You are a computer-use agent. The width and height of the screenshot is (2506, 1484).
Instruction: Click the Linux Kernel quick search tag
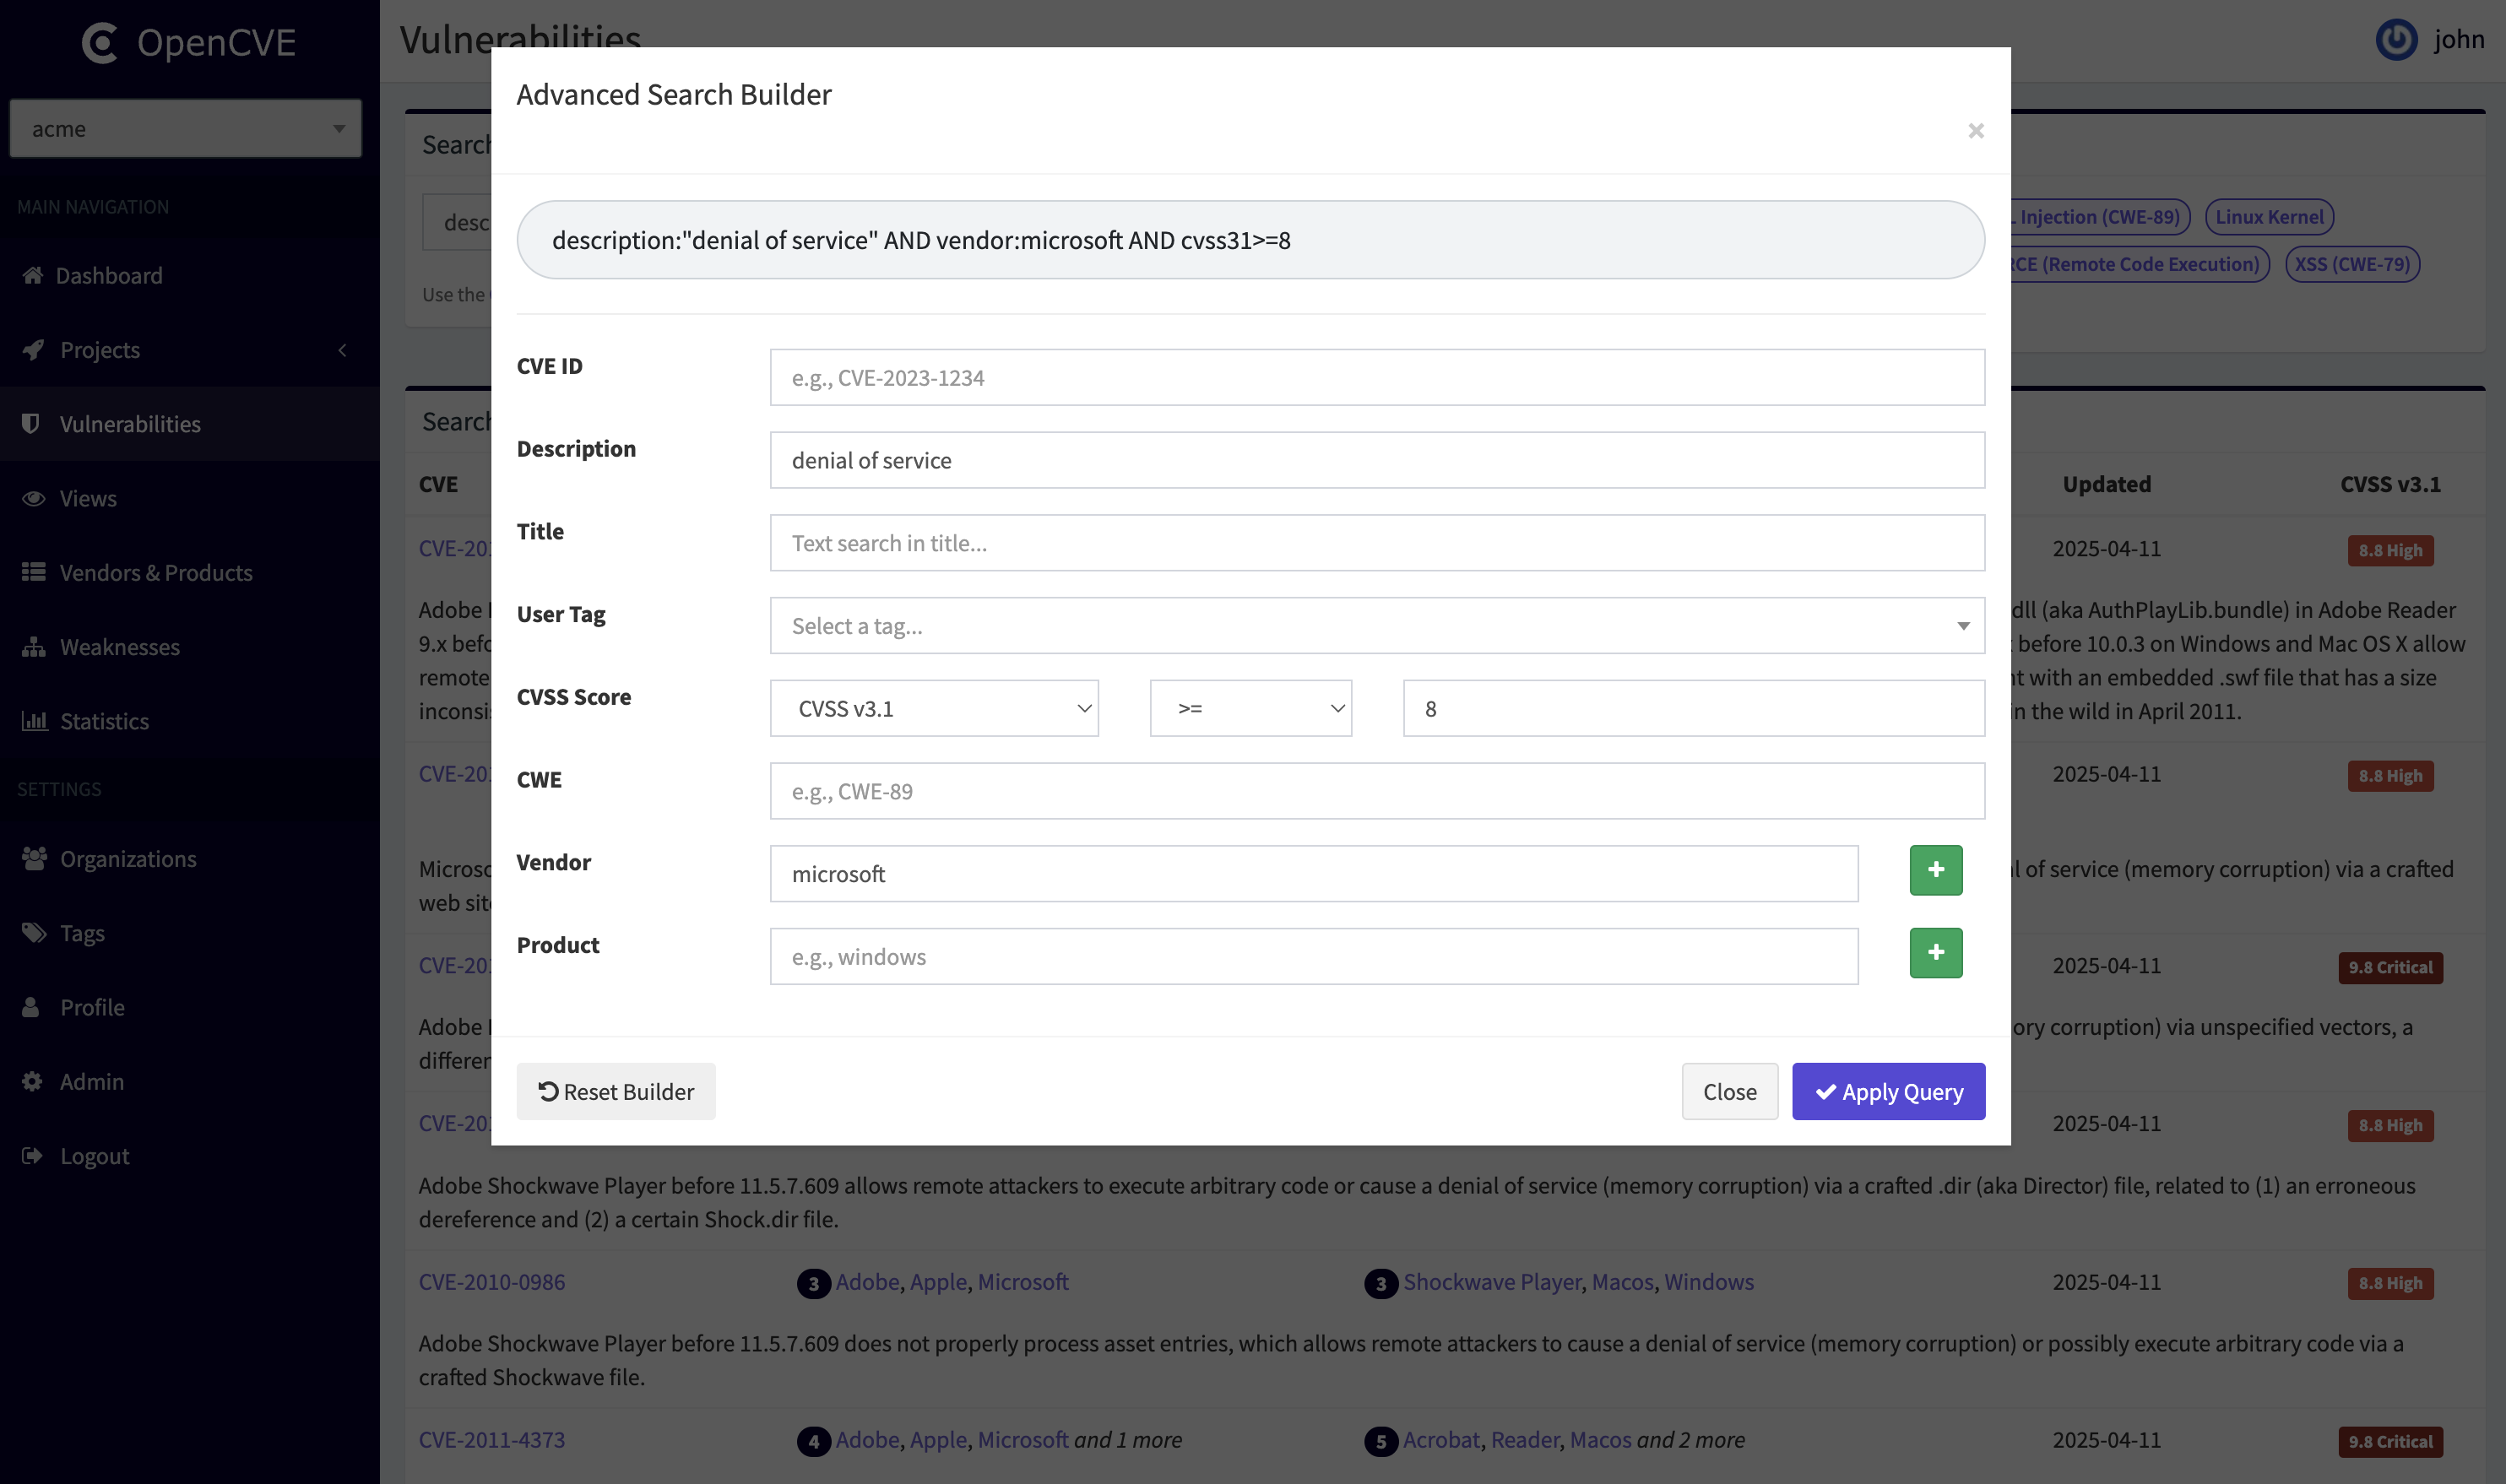(2268, 217)
